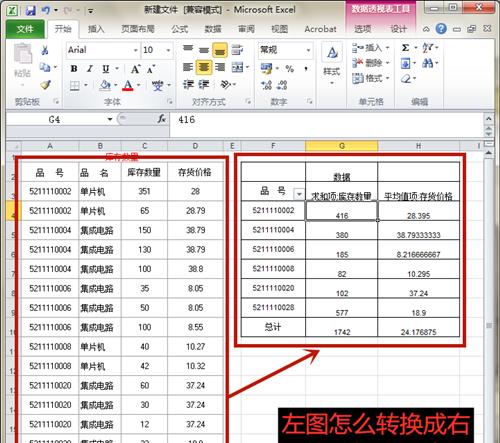The image size is (500, 443).
Task: Open the fill color dropdown arrow
Action: (x=116, y=85)
